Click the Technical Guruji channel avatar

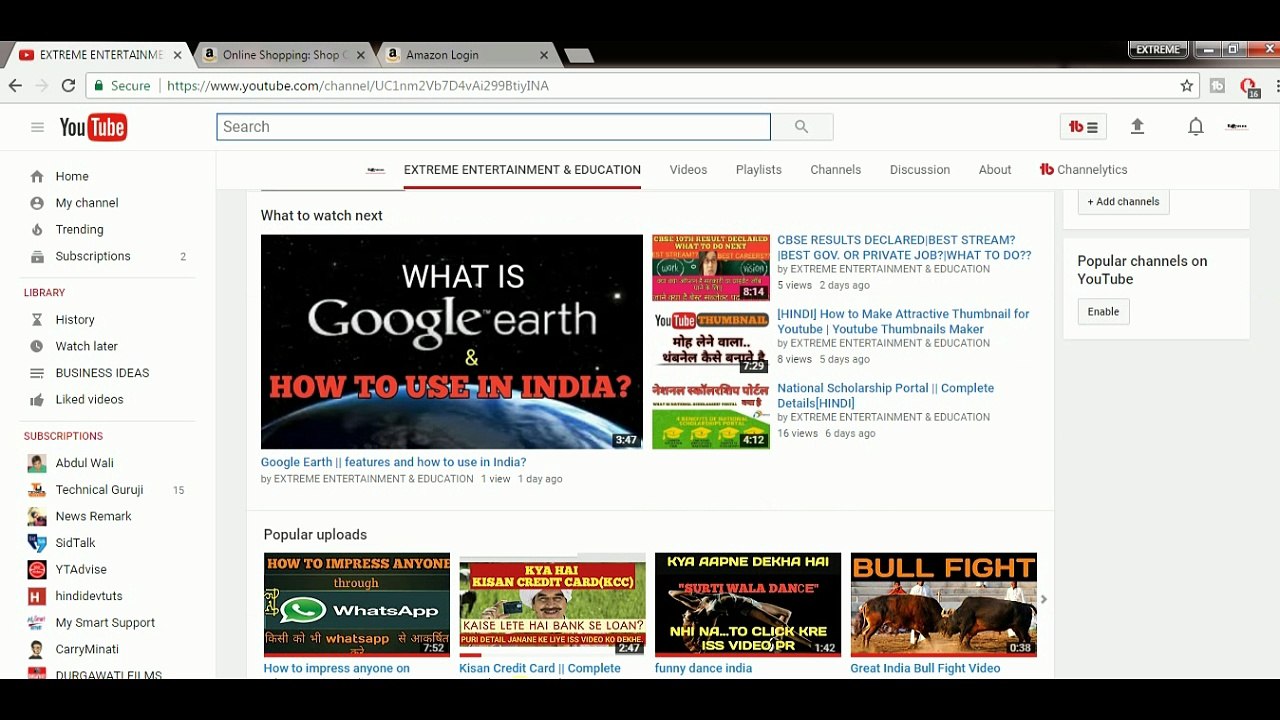coord(37,490)
